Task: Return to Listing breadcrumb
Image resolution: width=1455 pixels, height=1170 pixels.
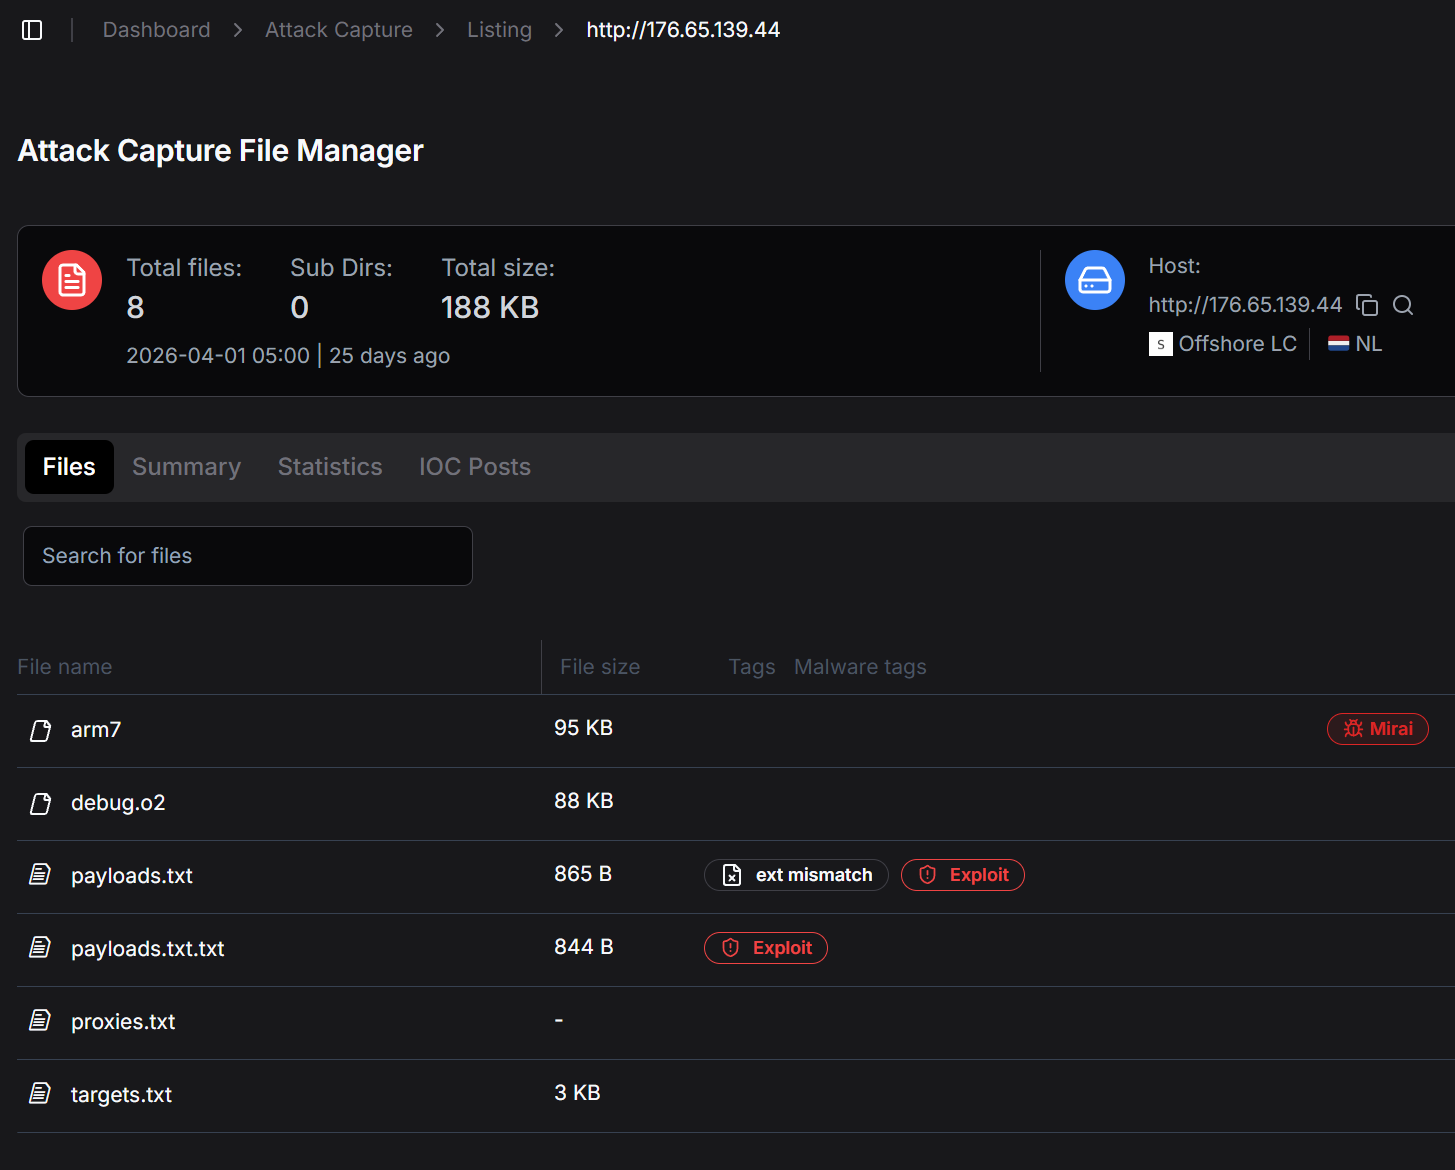Action: [x=499, y=30]
